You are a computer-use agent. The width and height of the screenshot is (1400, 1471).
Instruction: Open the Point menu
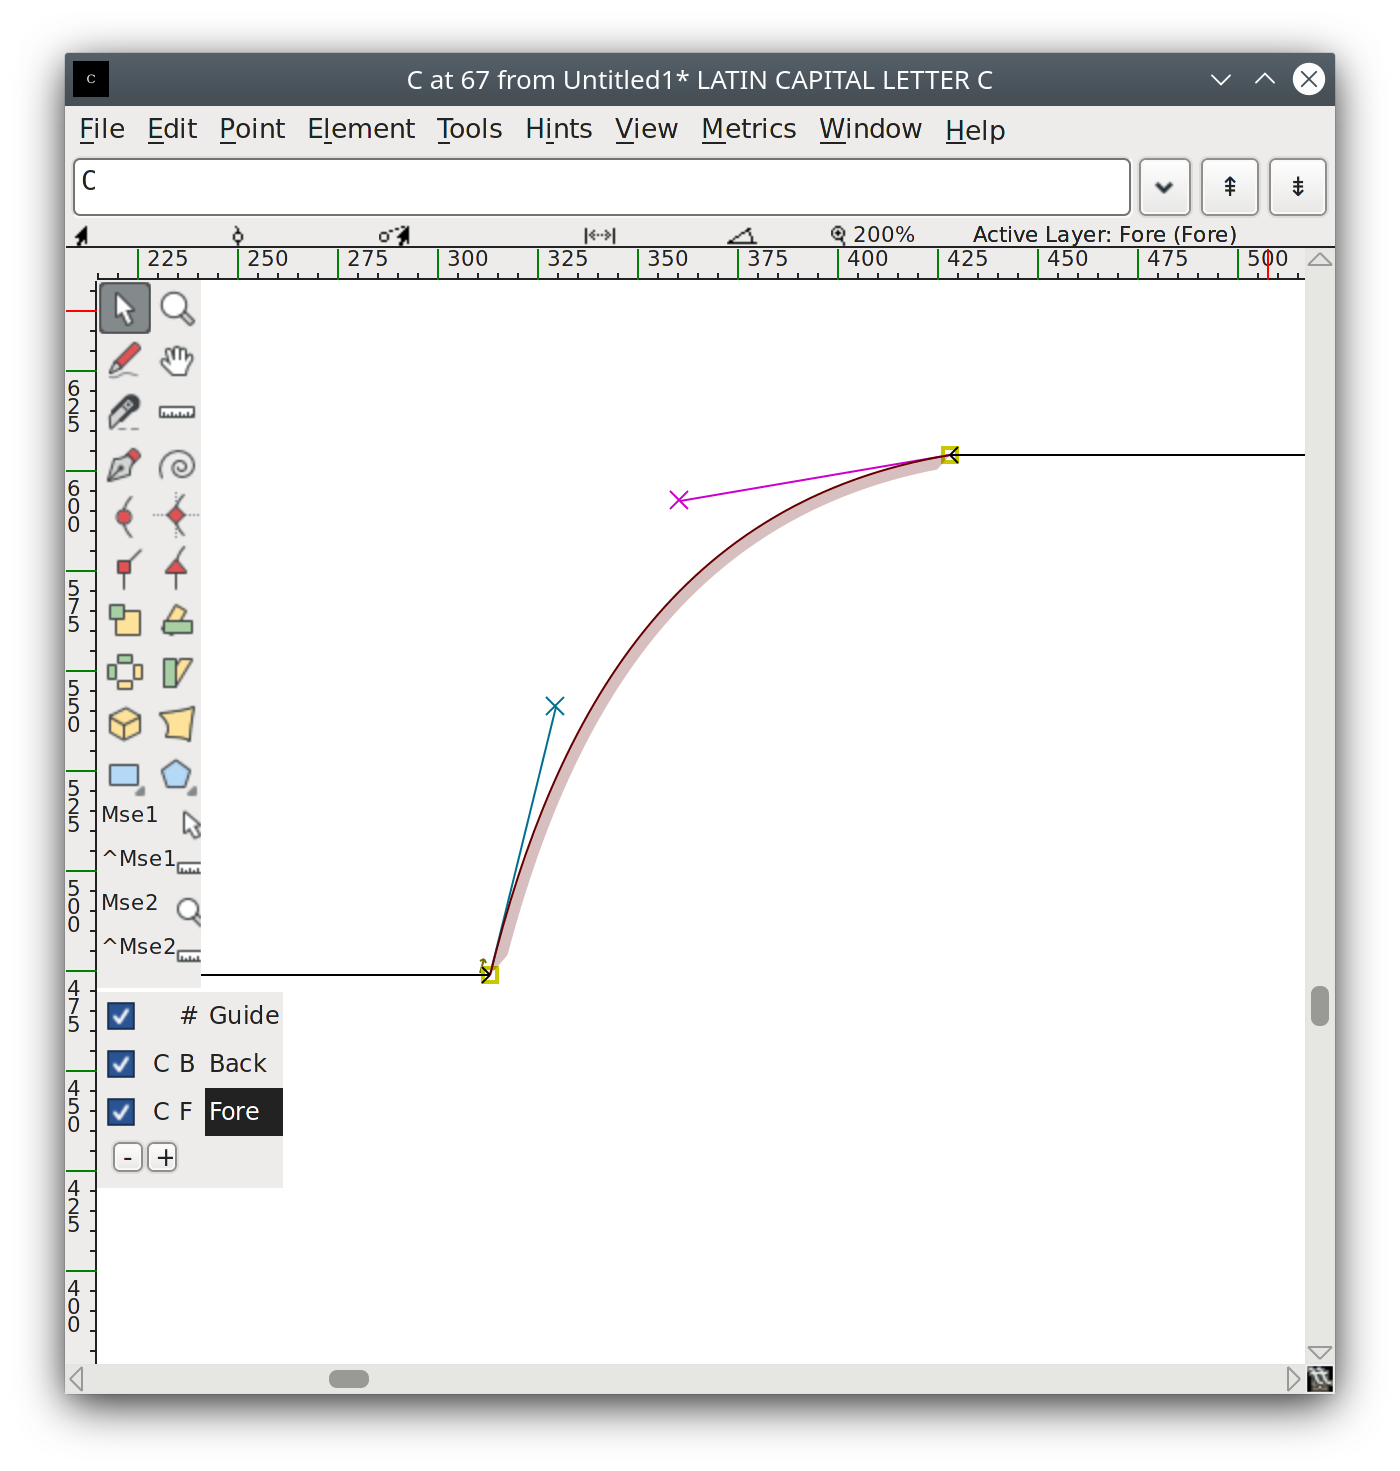(252, 129)
